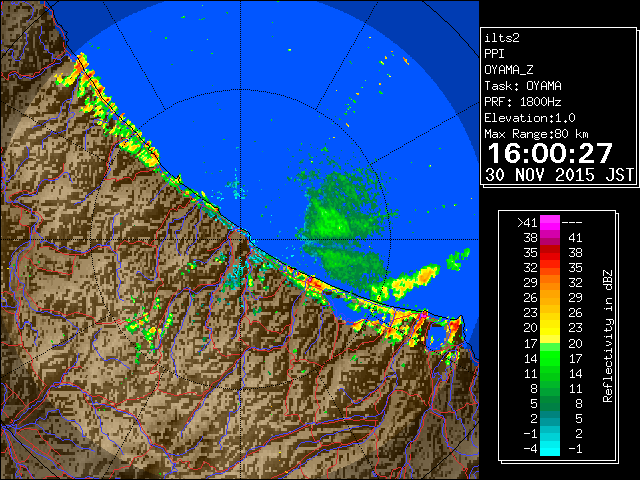The image size is (640, 480).
Task: Click the '41' label in right legend column
Action: [575, 238]
